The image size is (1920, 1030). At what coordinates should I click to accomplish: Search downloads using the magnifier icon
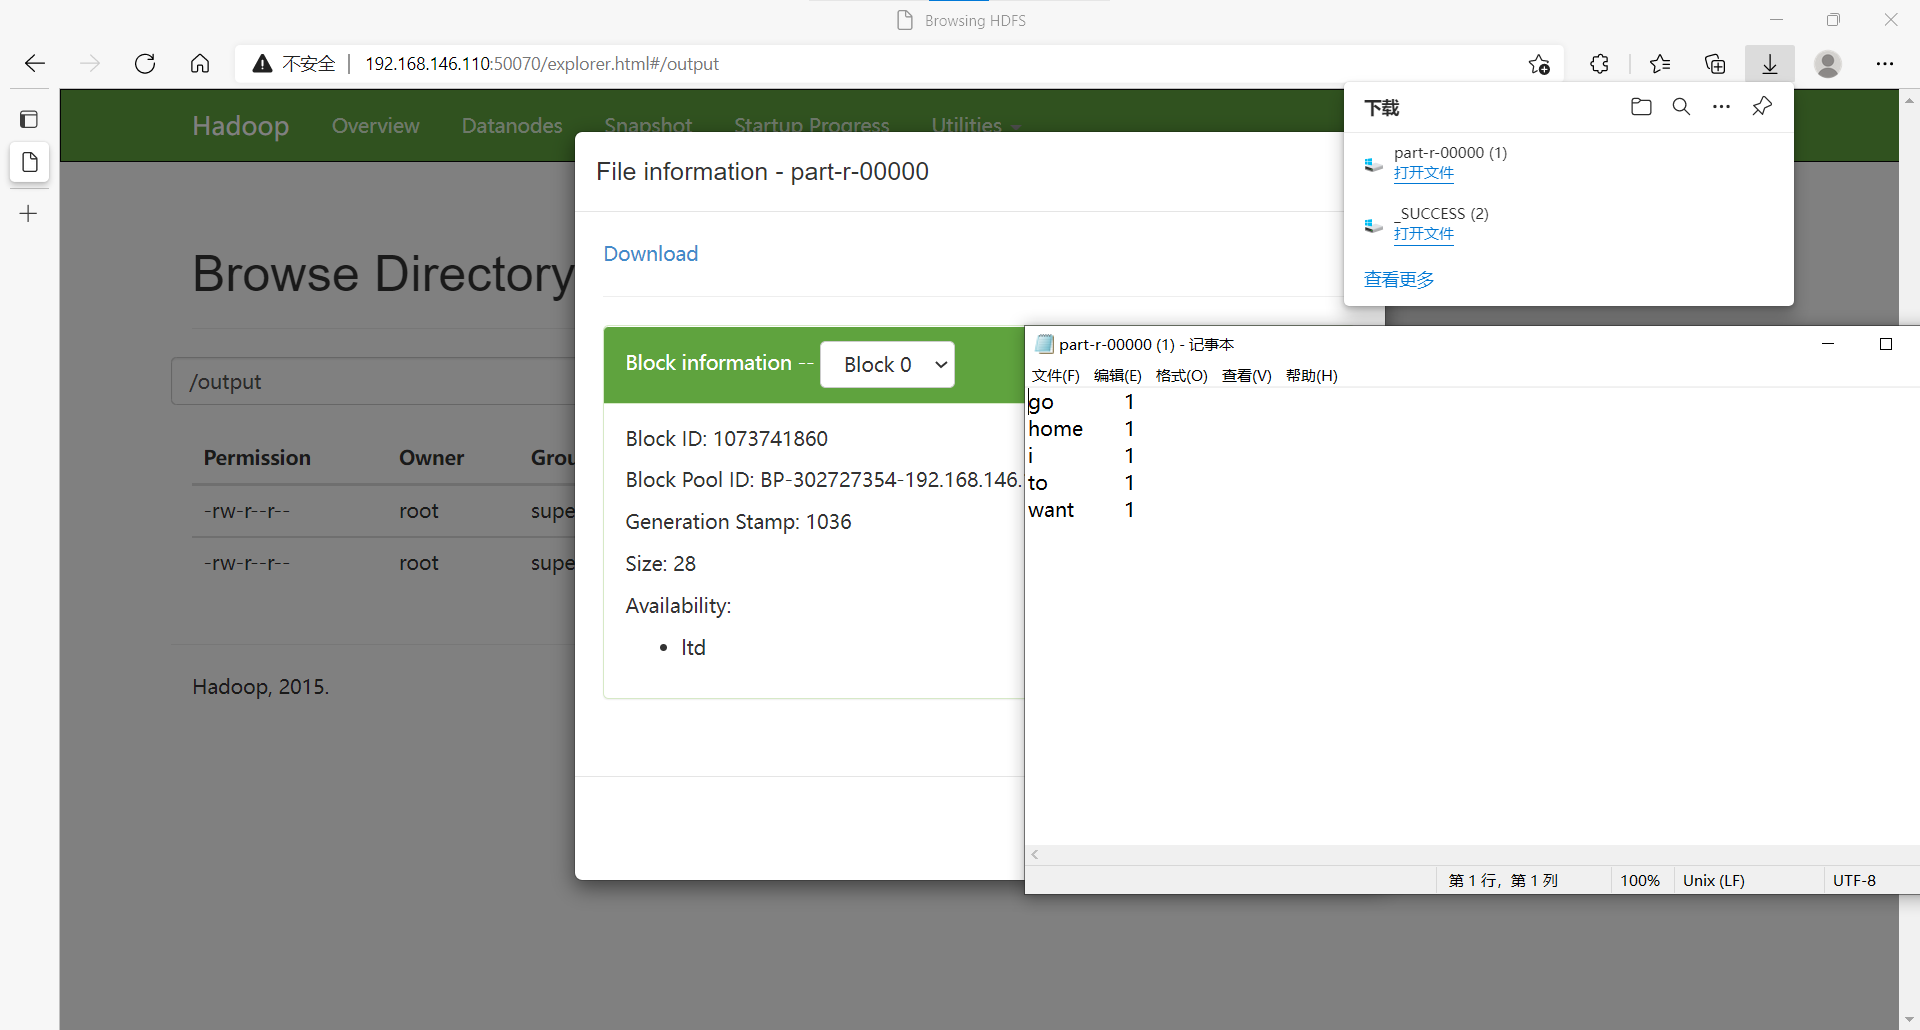1681,106
